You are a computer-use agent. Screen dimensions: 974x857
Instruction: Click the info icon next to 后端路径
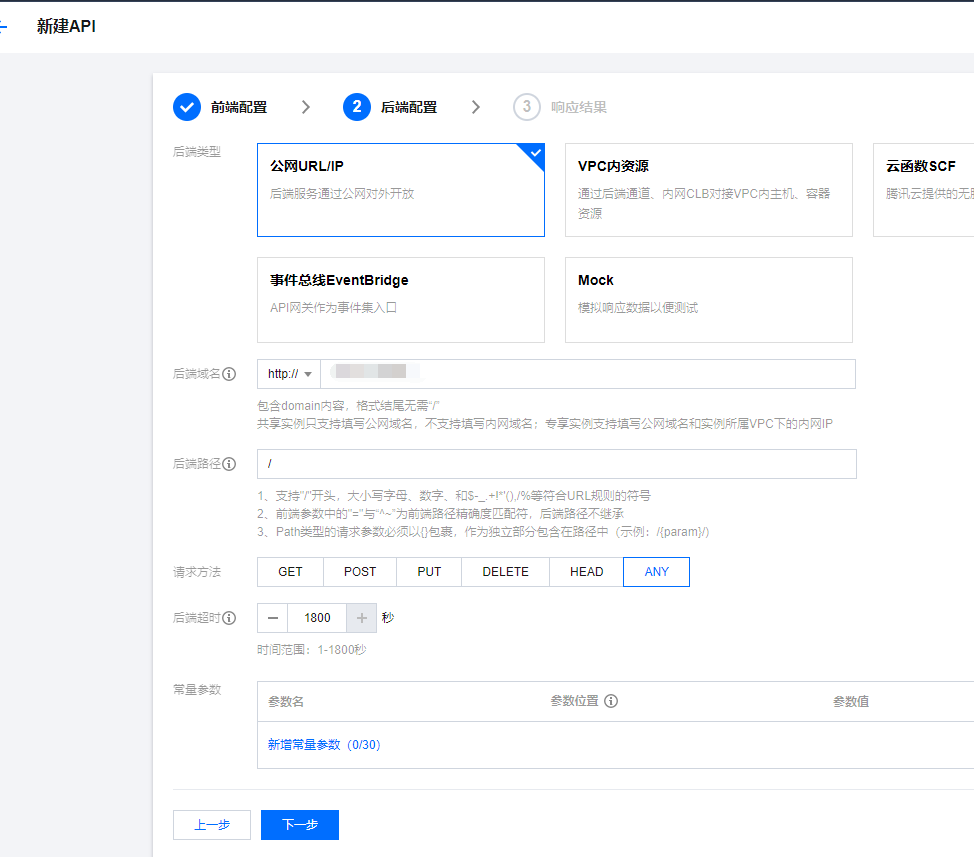pos(229,464)
